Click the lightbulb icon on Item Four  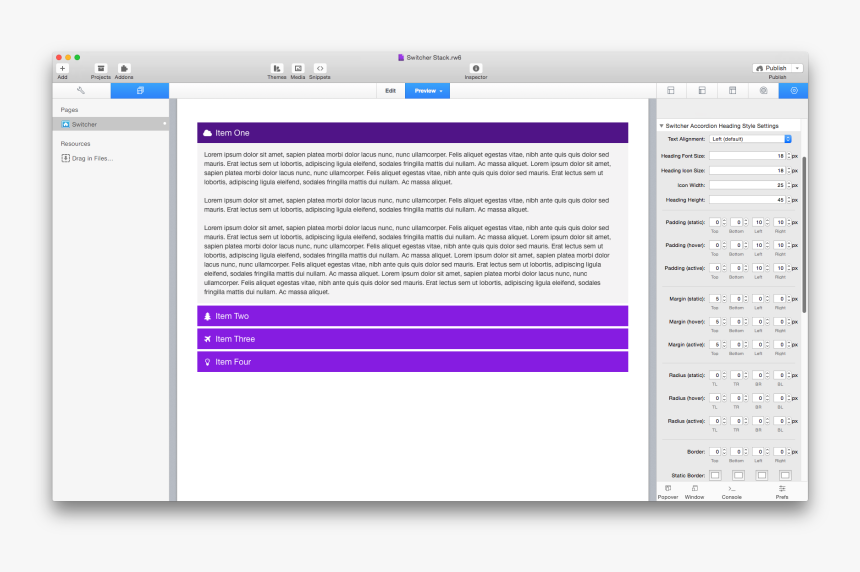207,362
